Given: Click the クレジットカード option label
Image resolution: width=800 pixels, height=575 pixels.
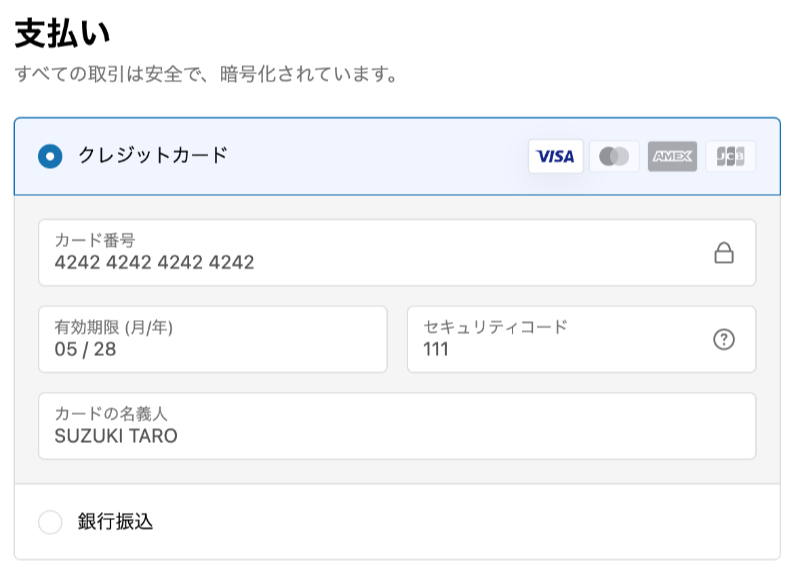Looking at the screenshot, I should (x=153, y=155).
